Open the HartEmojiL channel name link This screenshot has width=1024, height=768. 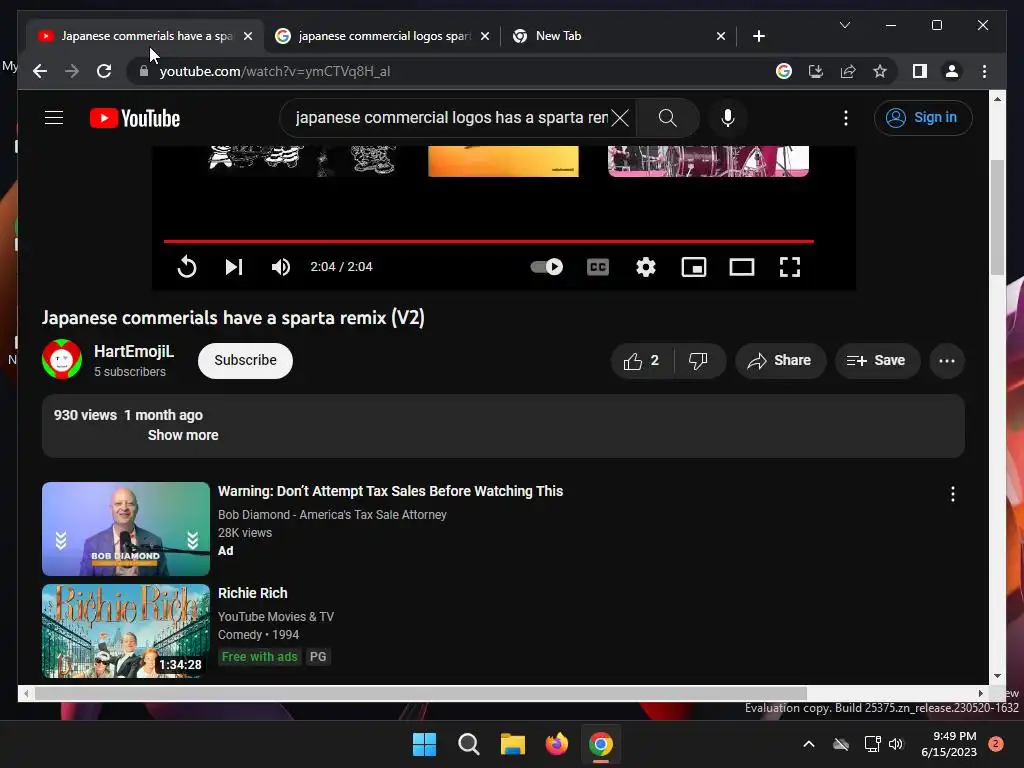pos(134,351)
